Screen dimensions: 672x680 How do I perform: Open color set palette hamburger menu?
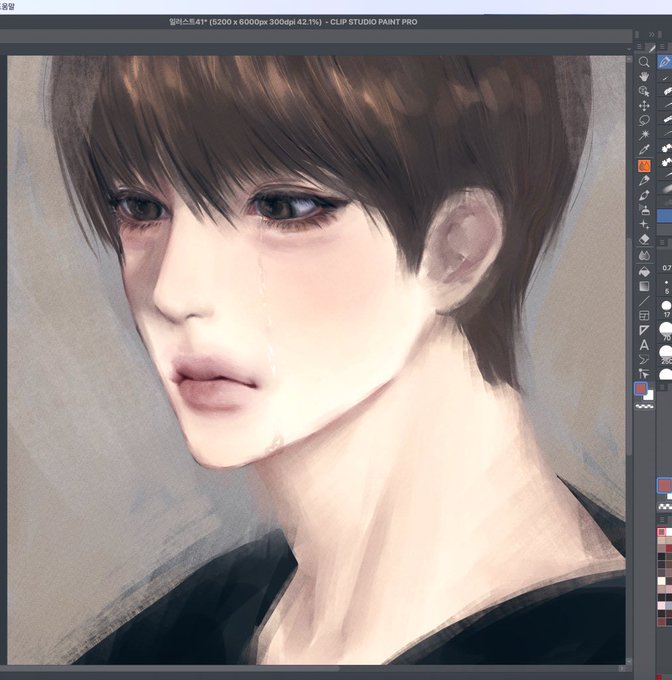(x=662, y=519)
